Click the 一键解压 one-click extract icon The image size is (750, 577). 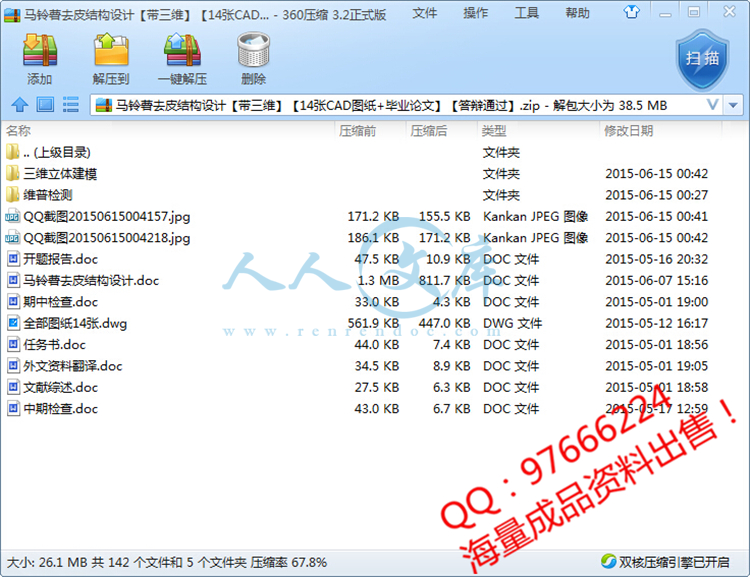coord(182,50)
